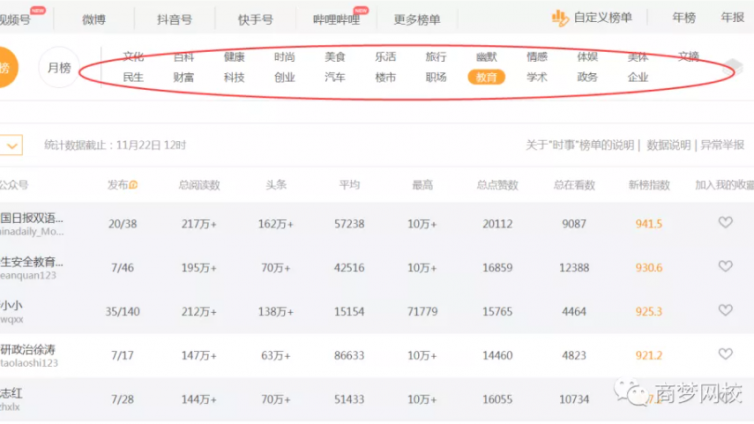The image size is (754, 424).
Task: Click the highlighted 教育 category
Action: (487, 77)
